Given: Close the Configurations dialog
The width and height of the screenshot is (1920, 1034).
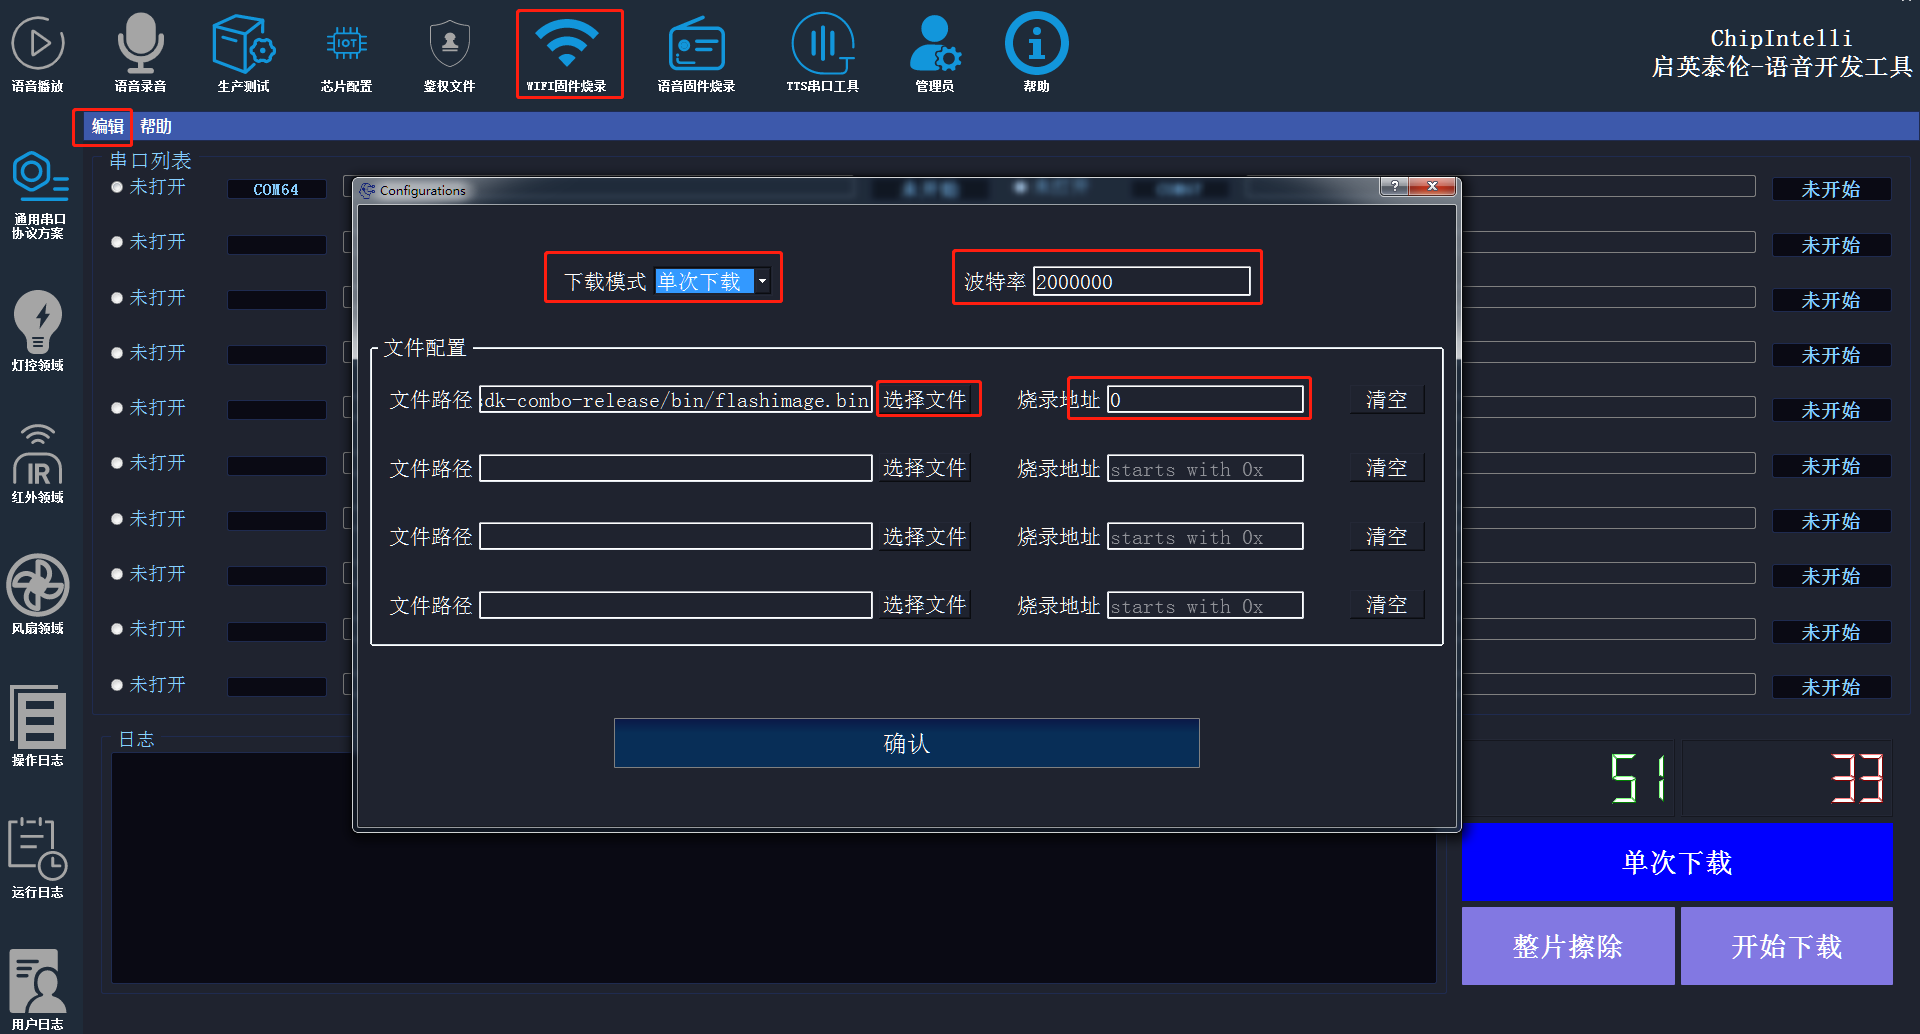Looking at the screenshot, I should click(1433, 187).
